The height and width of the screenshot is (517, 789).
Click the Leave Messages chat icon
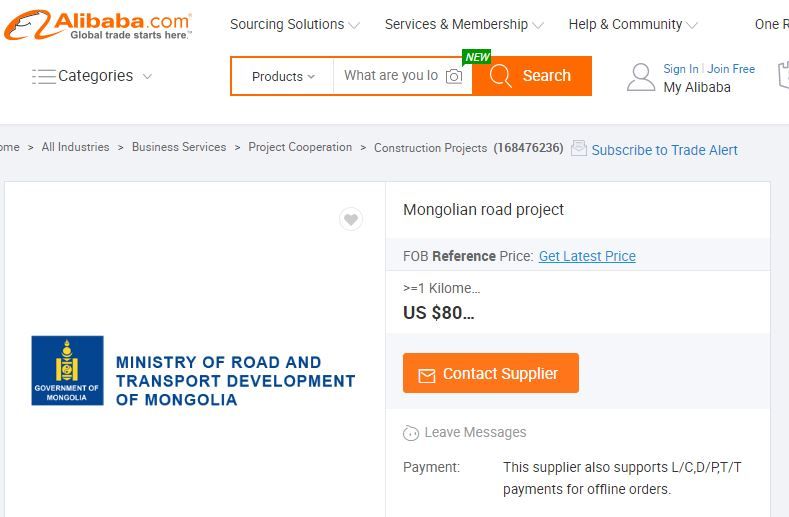click(x=411, y=433)
